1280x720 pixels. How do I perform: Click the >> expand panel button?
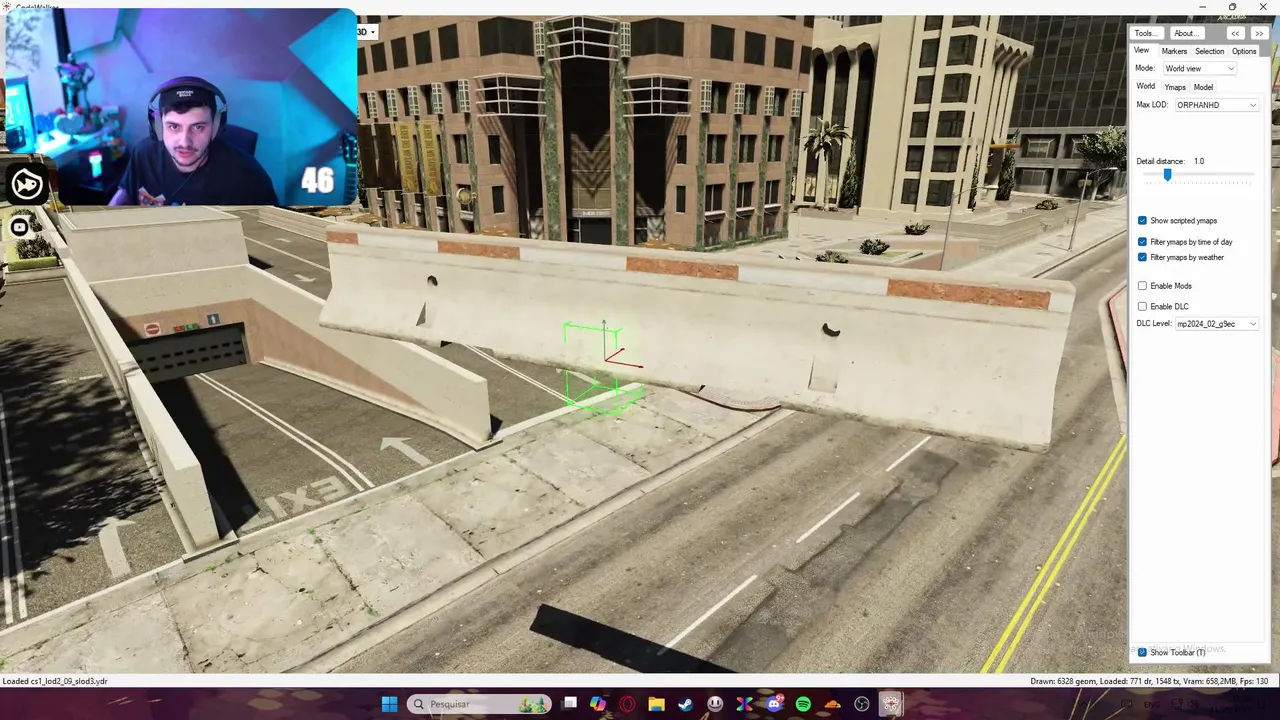pos(1259,33)
